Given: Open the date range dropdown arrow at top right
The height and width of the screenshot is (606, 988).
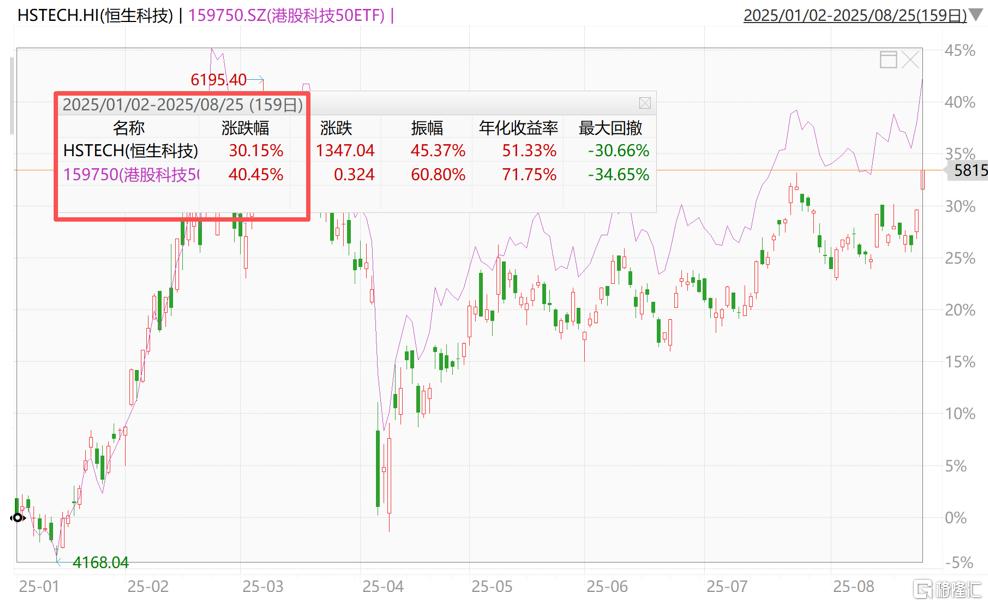Looking at the screenshot, I should tap(977, 15).
